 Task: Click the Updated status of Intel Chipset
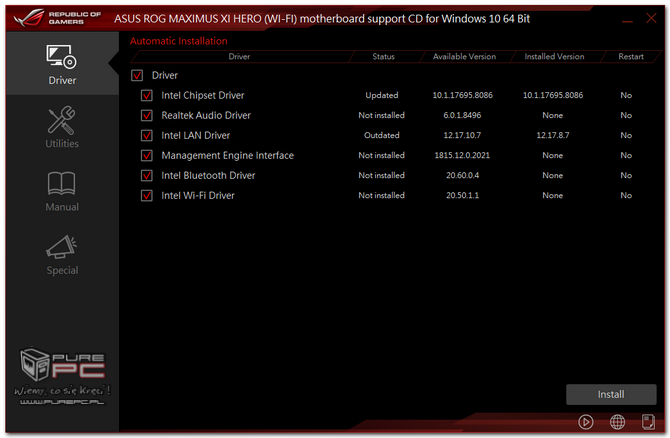[382, 95]
